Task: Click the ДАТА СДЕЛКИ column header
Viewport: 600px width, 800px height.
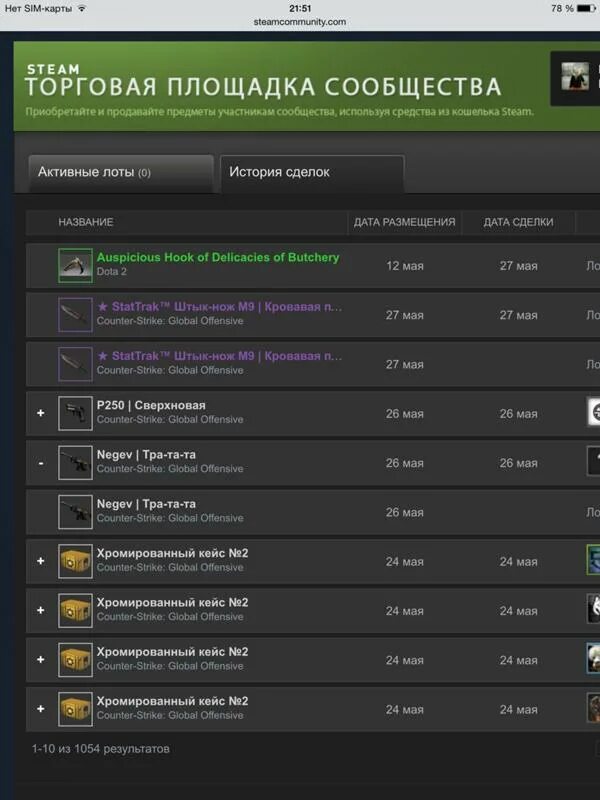Action: point(518,222)
